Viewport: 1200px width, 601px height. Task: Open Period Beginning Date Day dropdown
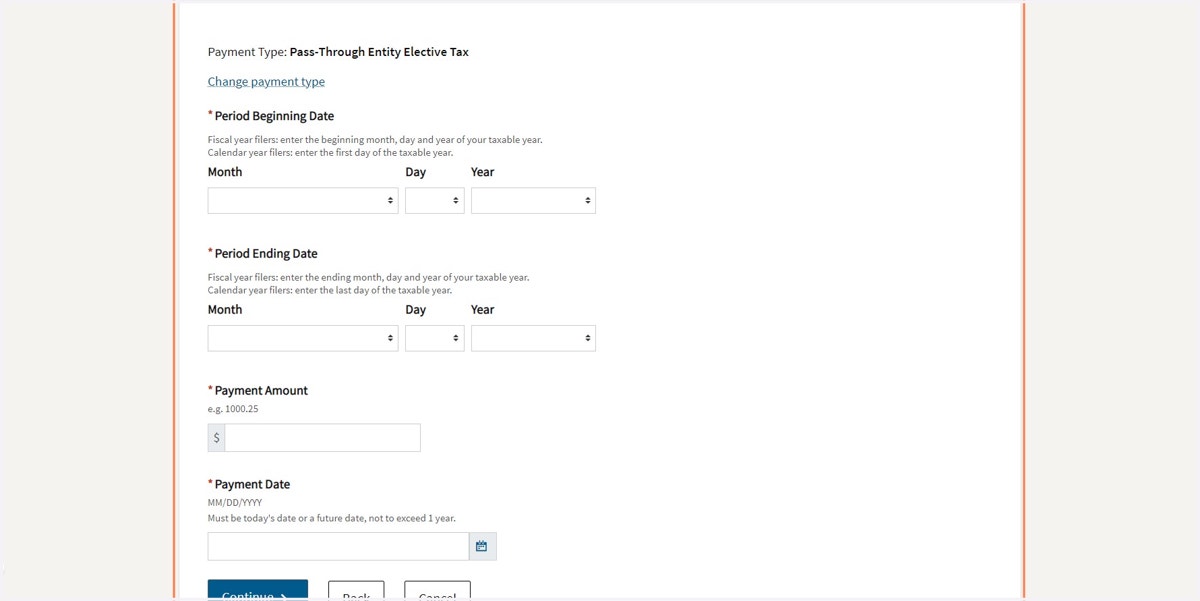point(434,200)
